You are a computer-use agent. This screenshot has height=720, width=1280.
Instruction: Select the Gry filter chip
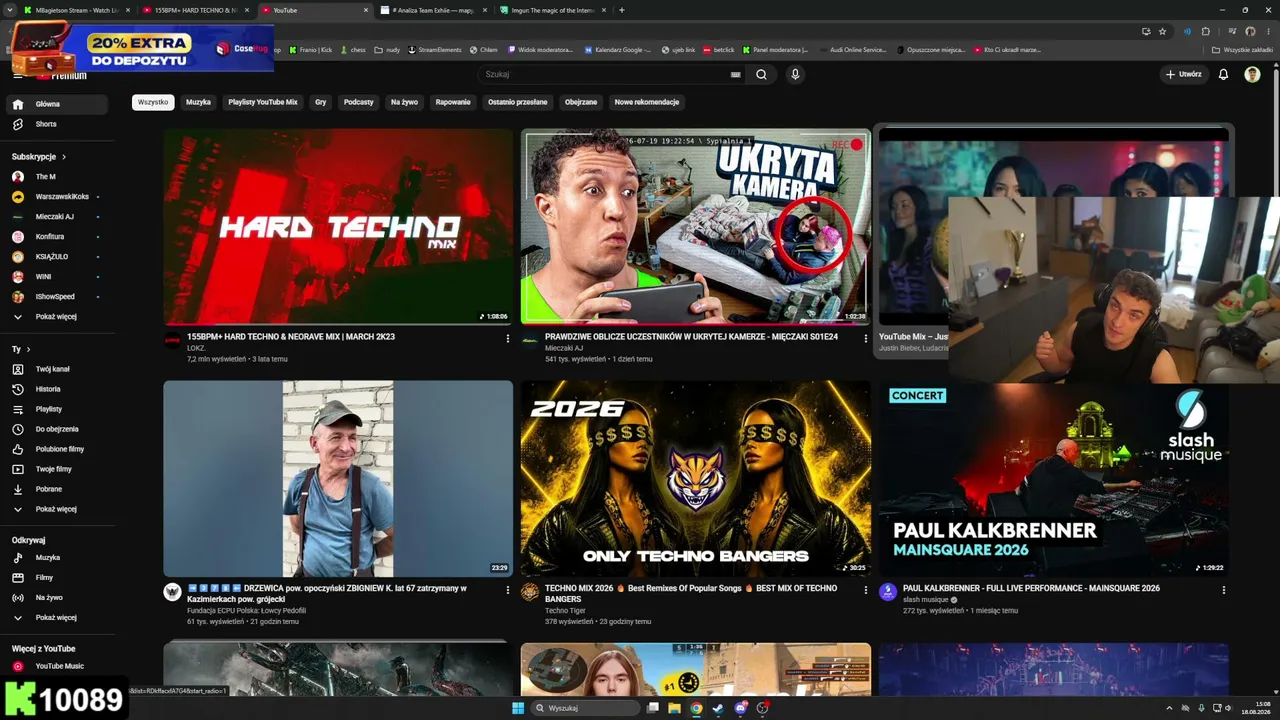321,102
